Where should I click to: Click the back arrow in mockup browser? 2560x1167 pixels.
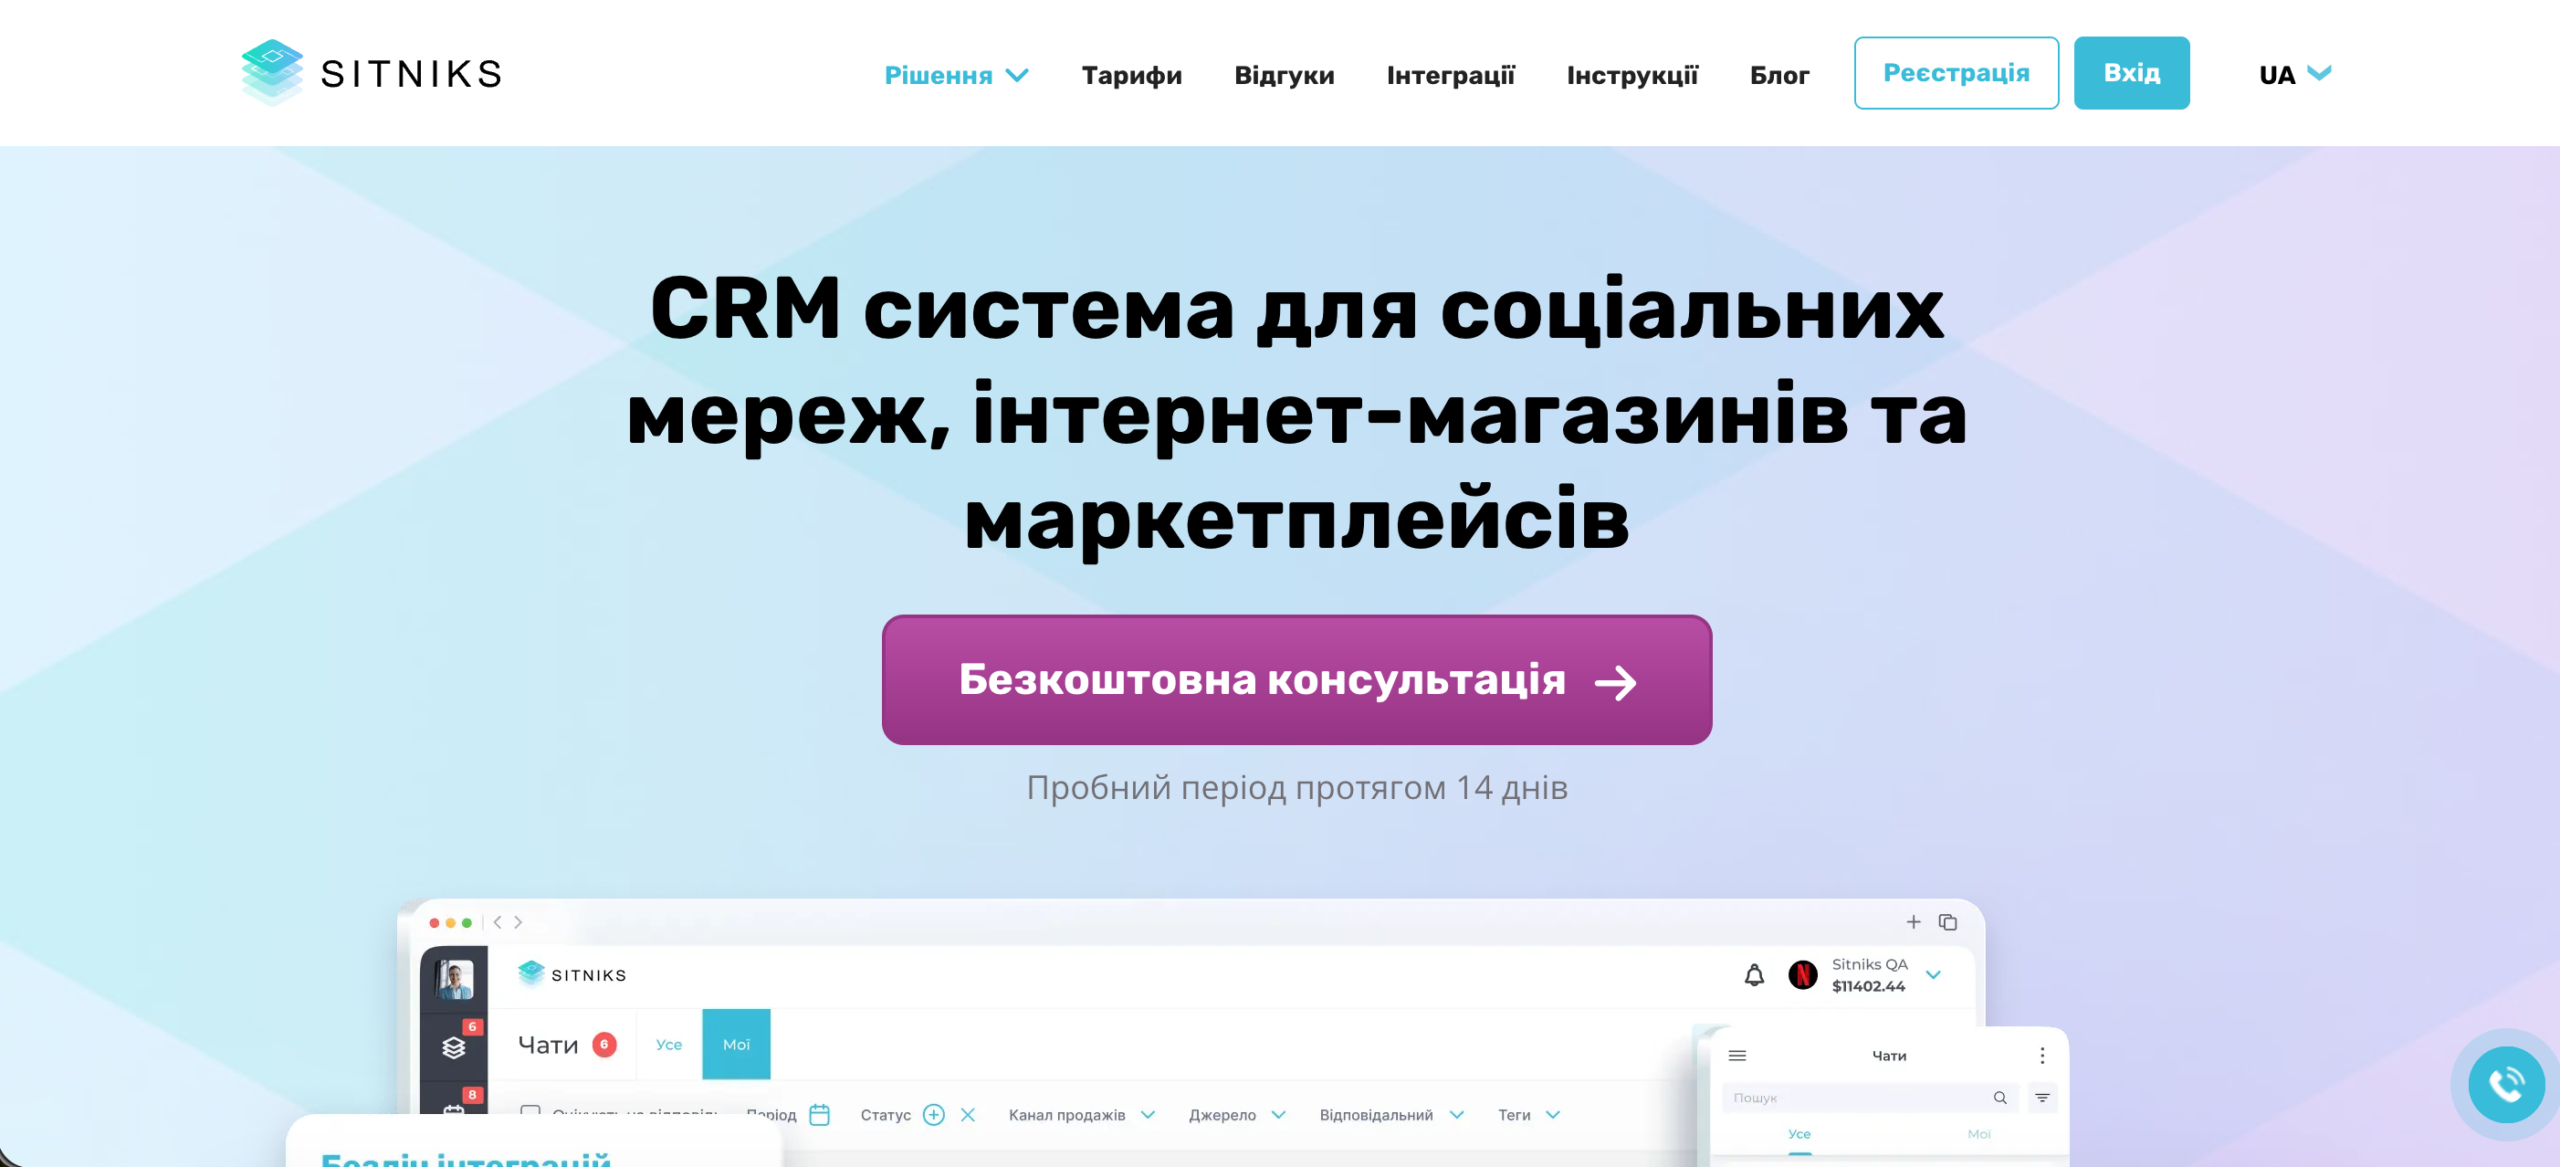coord(497,922)
